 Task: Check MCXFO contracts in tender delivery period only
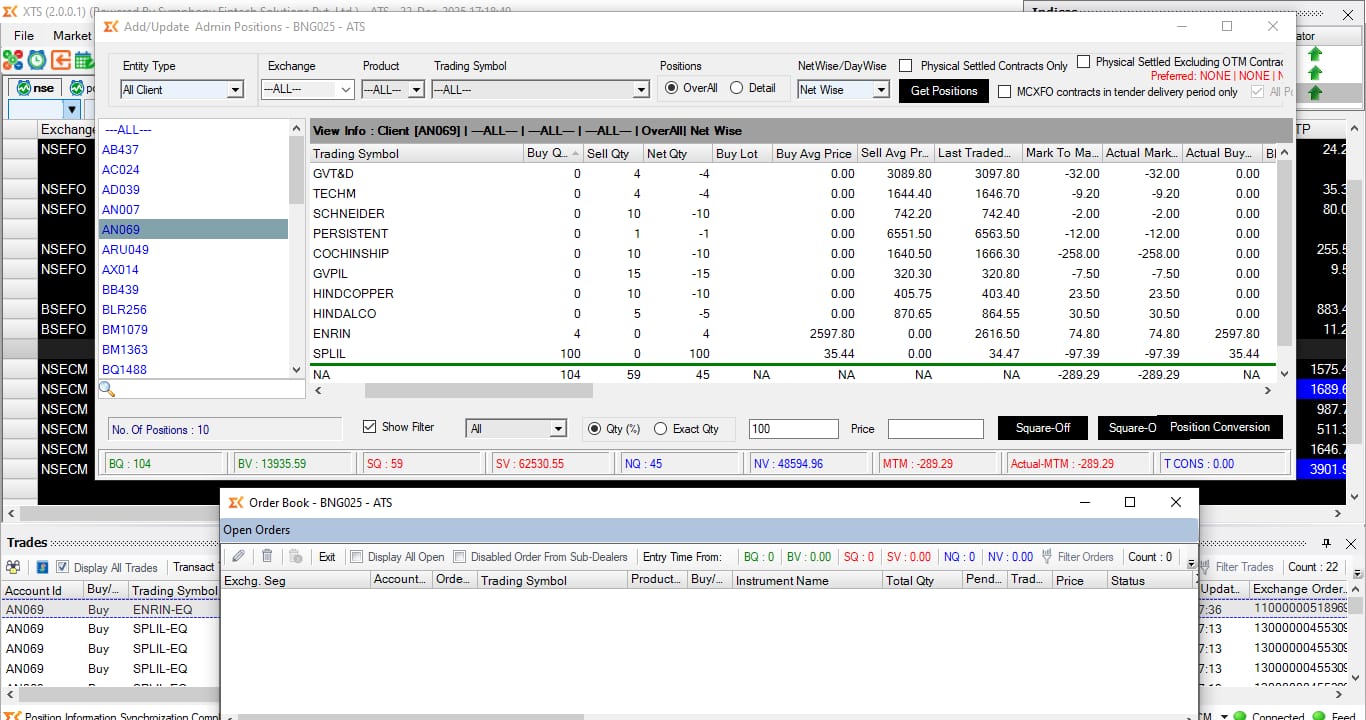[x=1005, y=92]
